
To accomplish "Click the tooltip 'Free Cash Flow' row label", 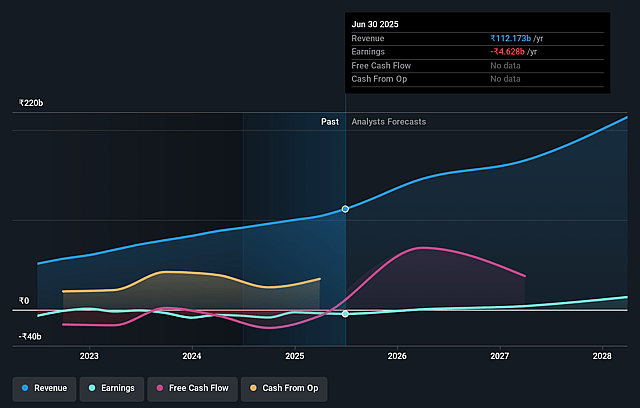I will pos(381,66).
